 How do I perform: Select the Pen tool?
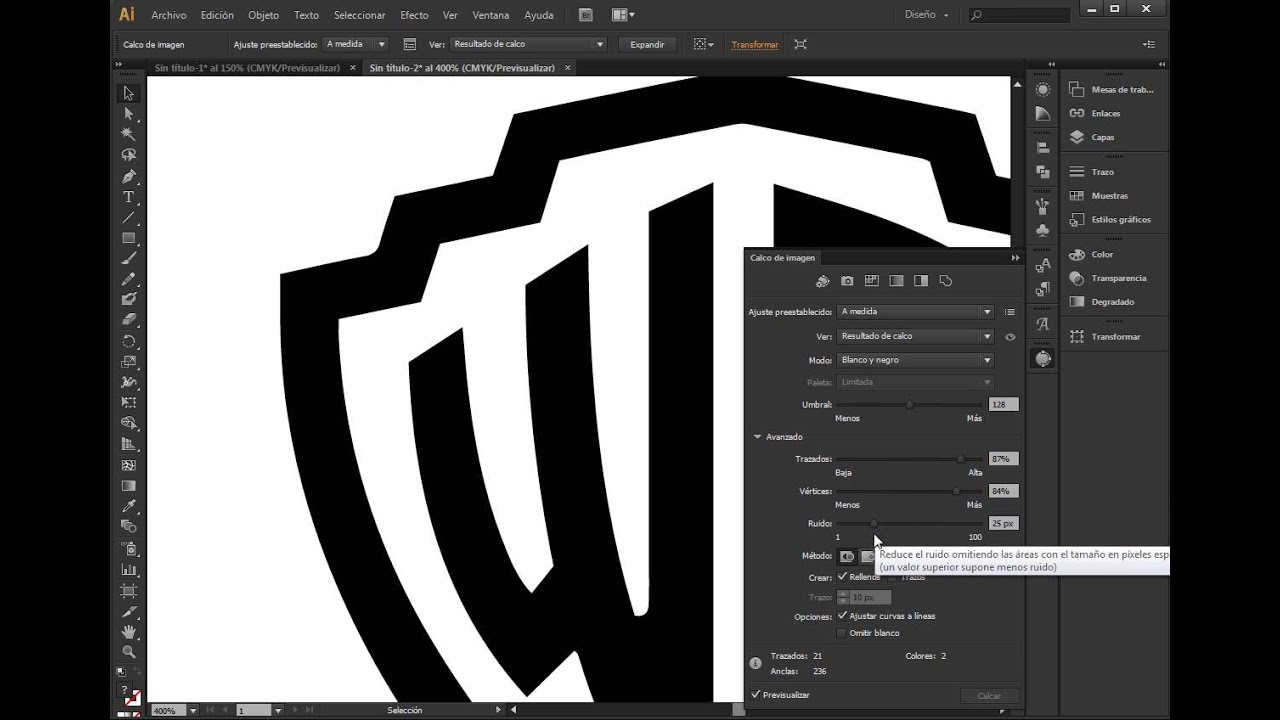(x=127, y=175)
